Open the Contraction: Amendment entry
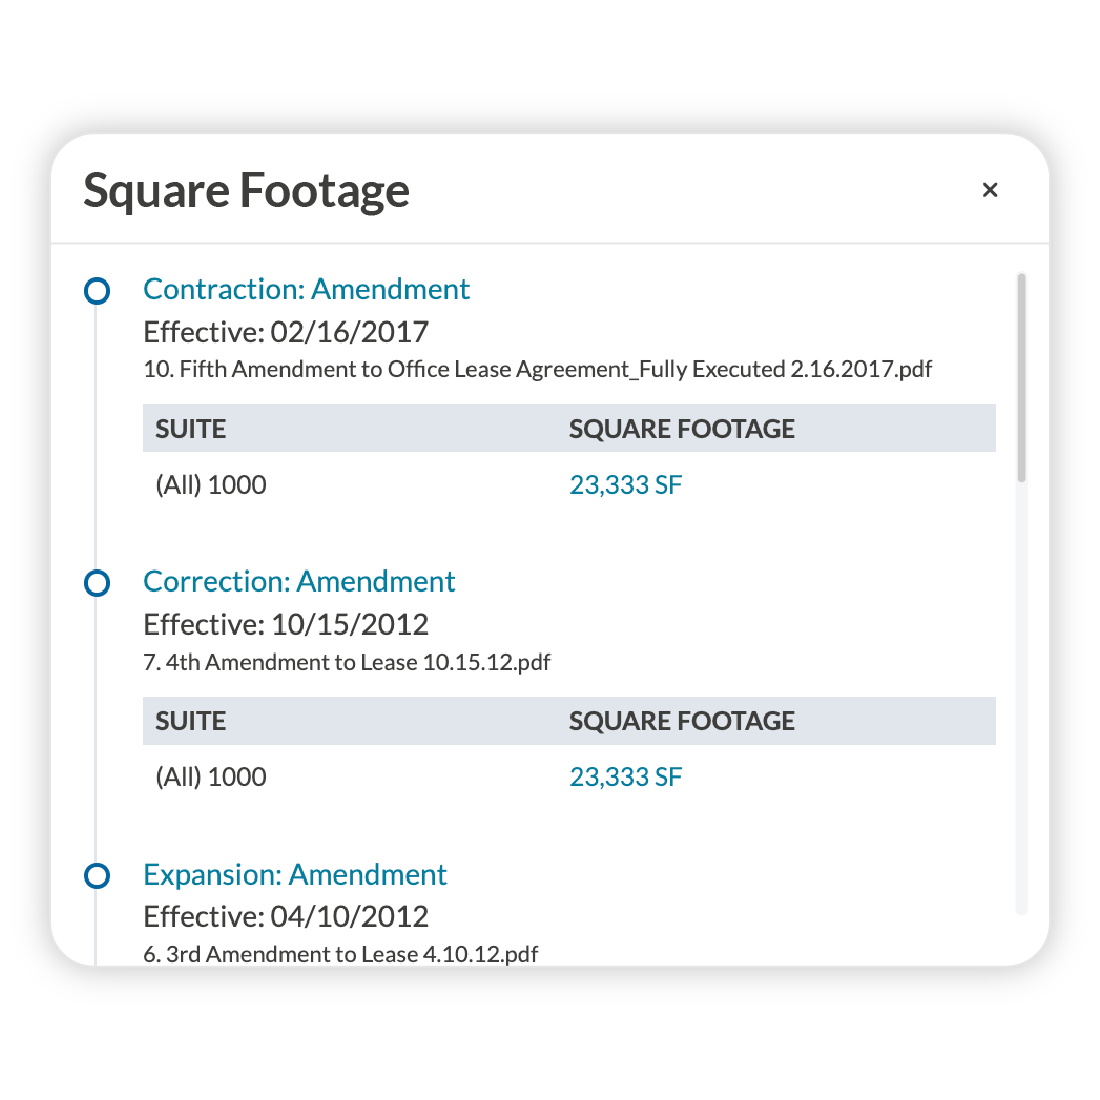This screenshot has width=1100, height=1100. [x=306, y=289]
